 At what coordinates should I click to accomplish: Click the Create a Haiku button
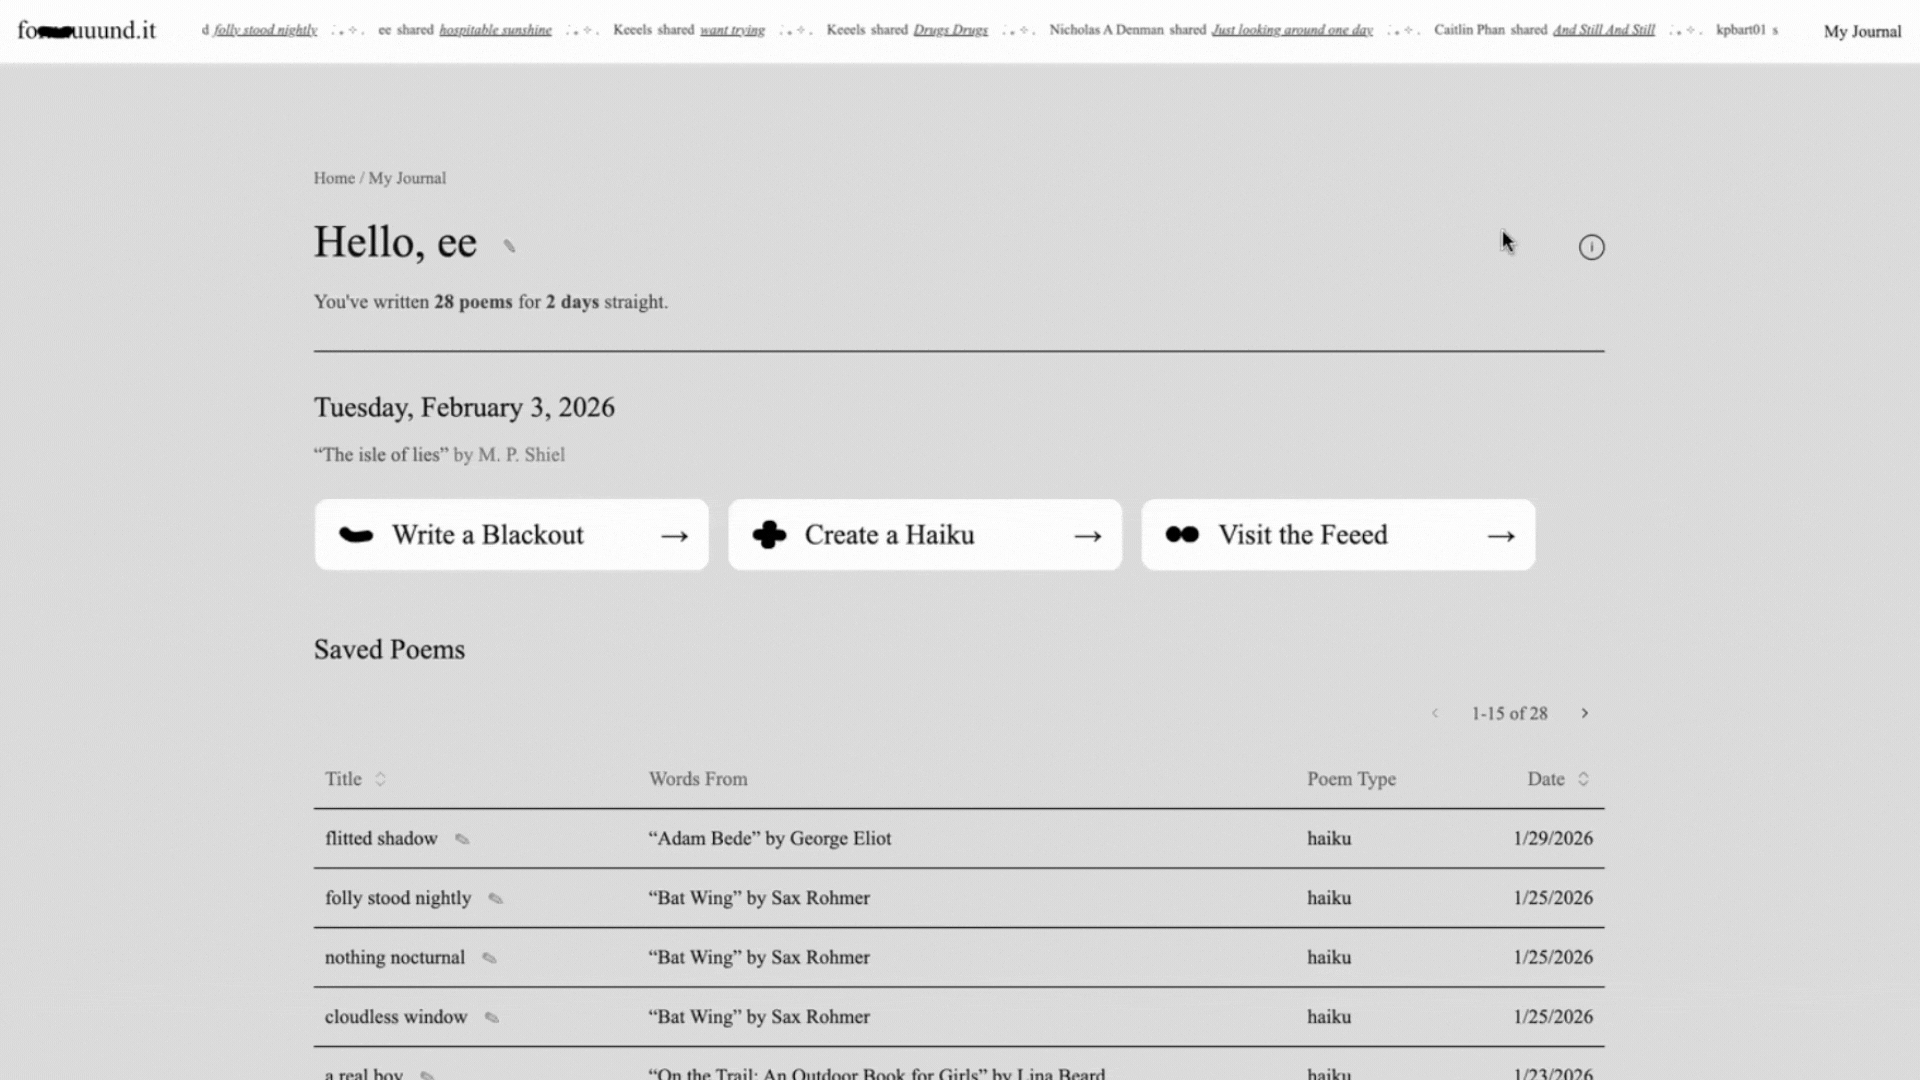tap(924, 535)
